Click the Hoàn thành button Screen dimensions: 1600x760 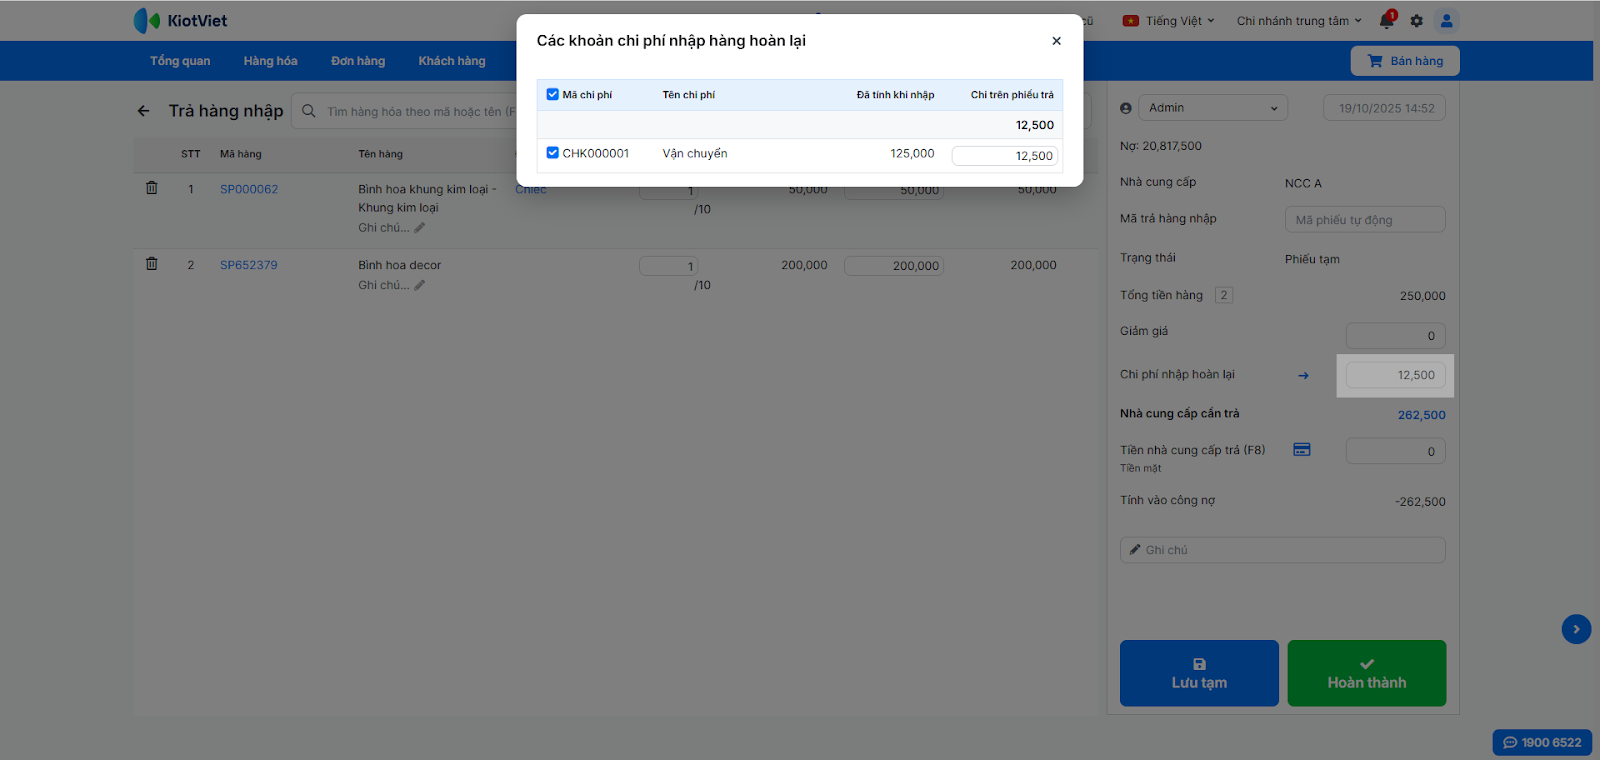[1367, 673]
